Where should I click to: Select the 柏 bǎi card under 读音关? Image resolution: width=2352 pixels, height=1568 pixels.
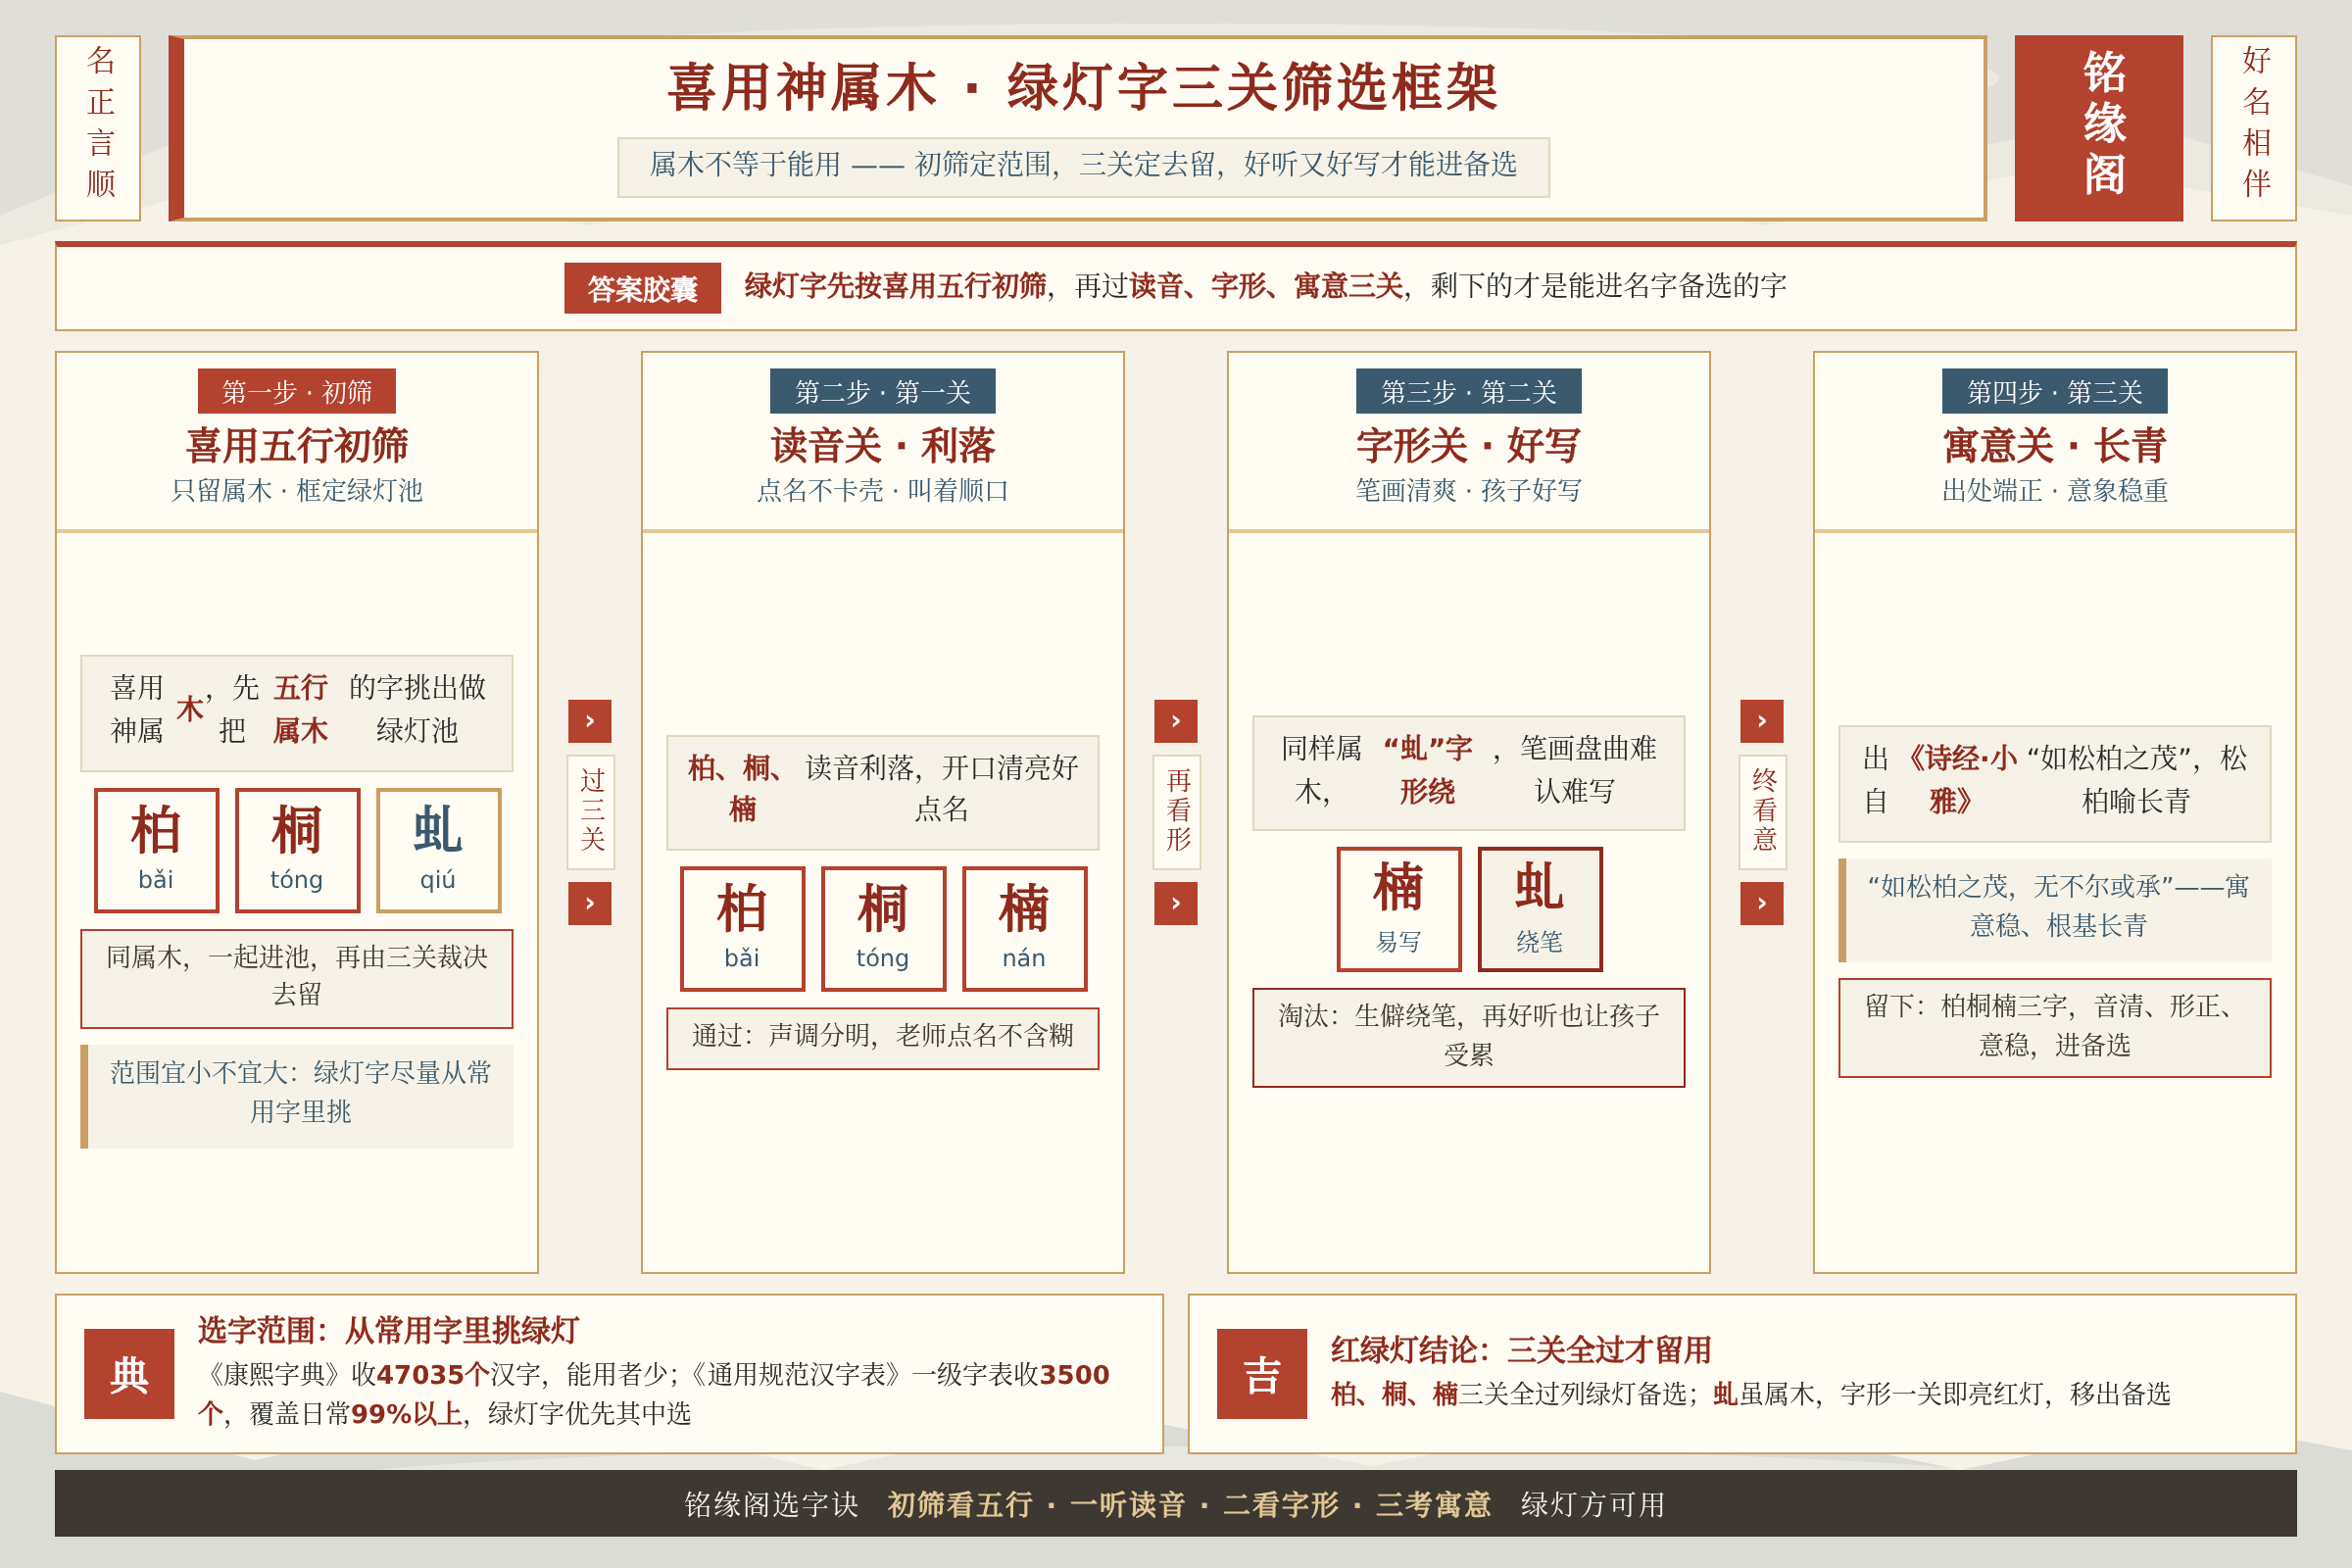click(742, 929)
